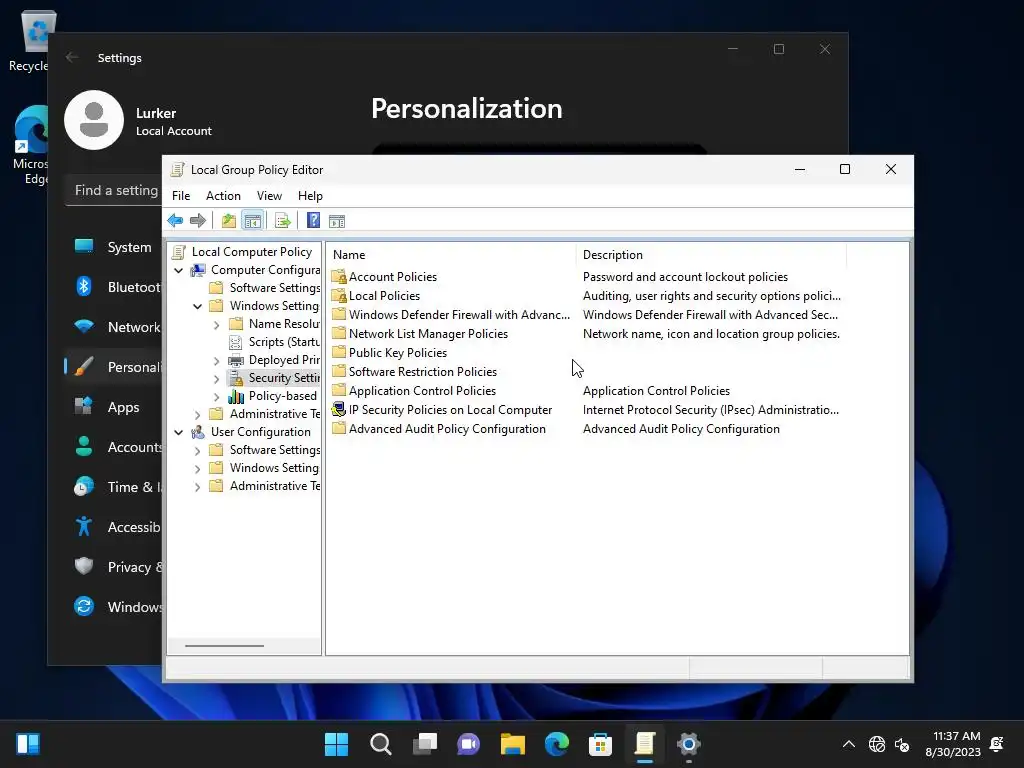Expand Software Settings under User Configuration
This screenshot has height=768, width=1024.
[x=197, y=450]
